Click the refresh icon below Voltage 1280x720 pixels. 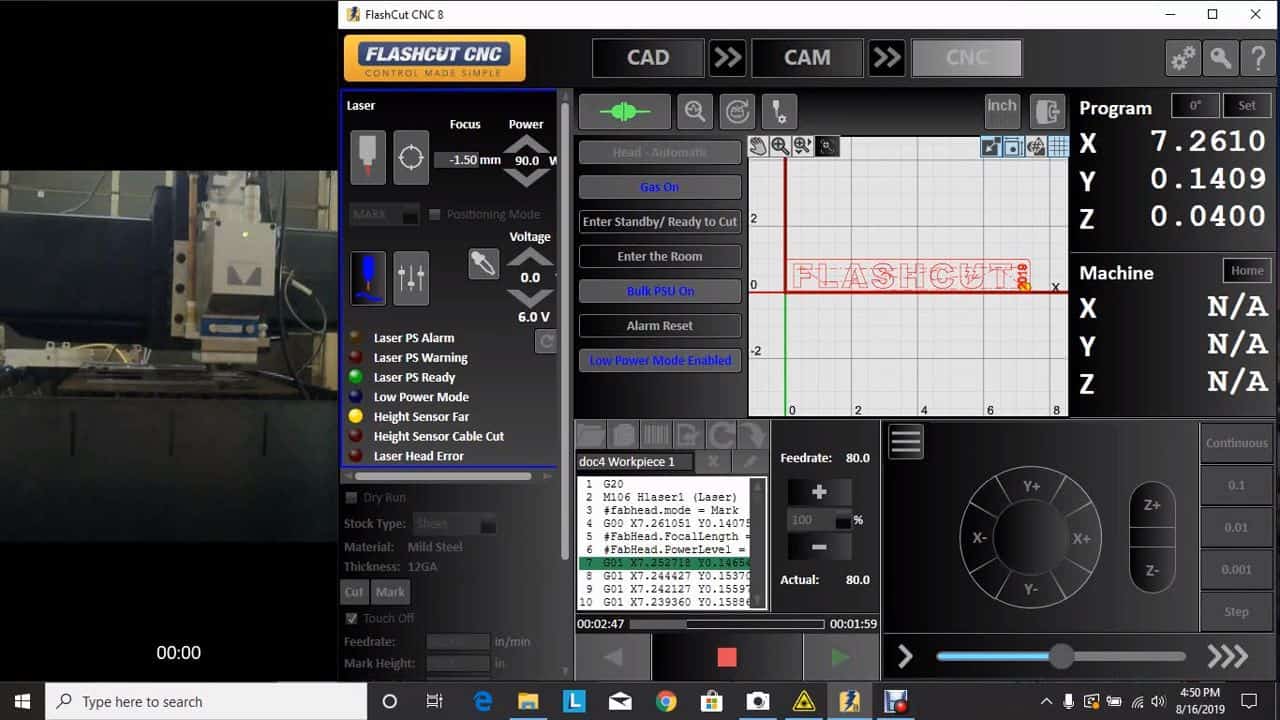(546, 341)
